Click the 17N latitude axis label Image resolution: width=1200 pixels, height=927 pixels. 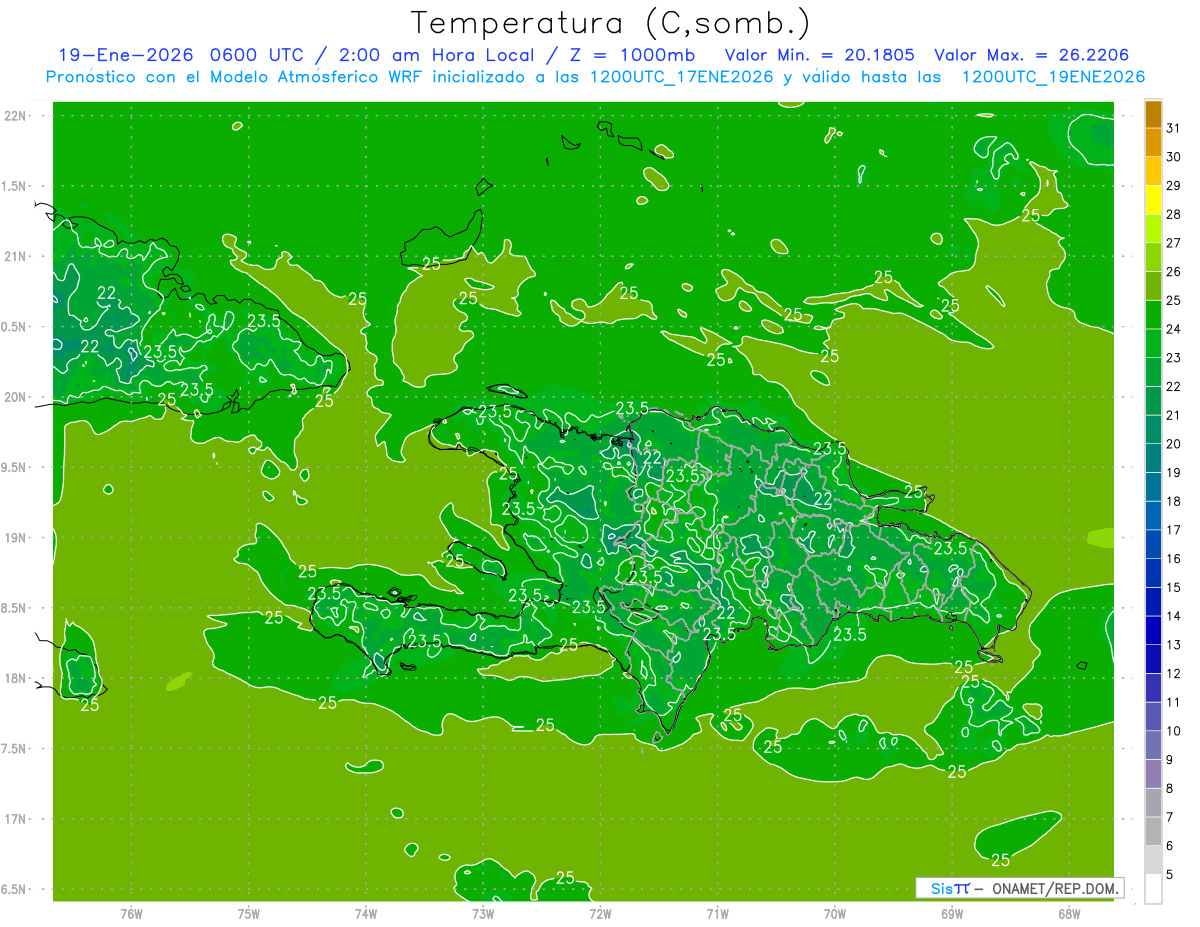[x=15, y=819]
